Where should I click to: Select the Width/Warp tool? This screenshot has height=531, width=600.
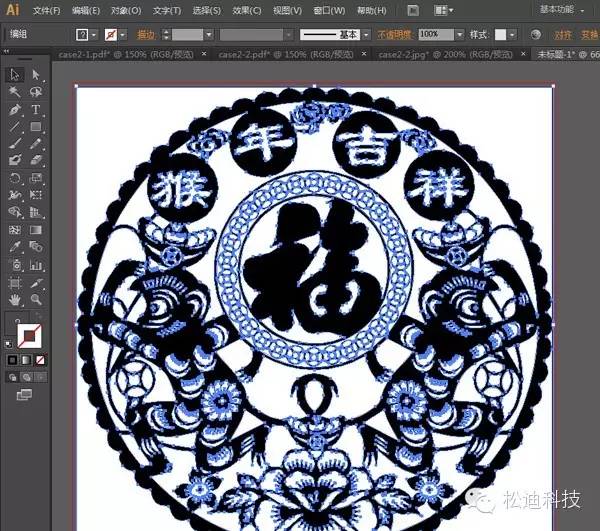[x=15, y=195]
